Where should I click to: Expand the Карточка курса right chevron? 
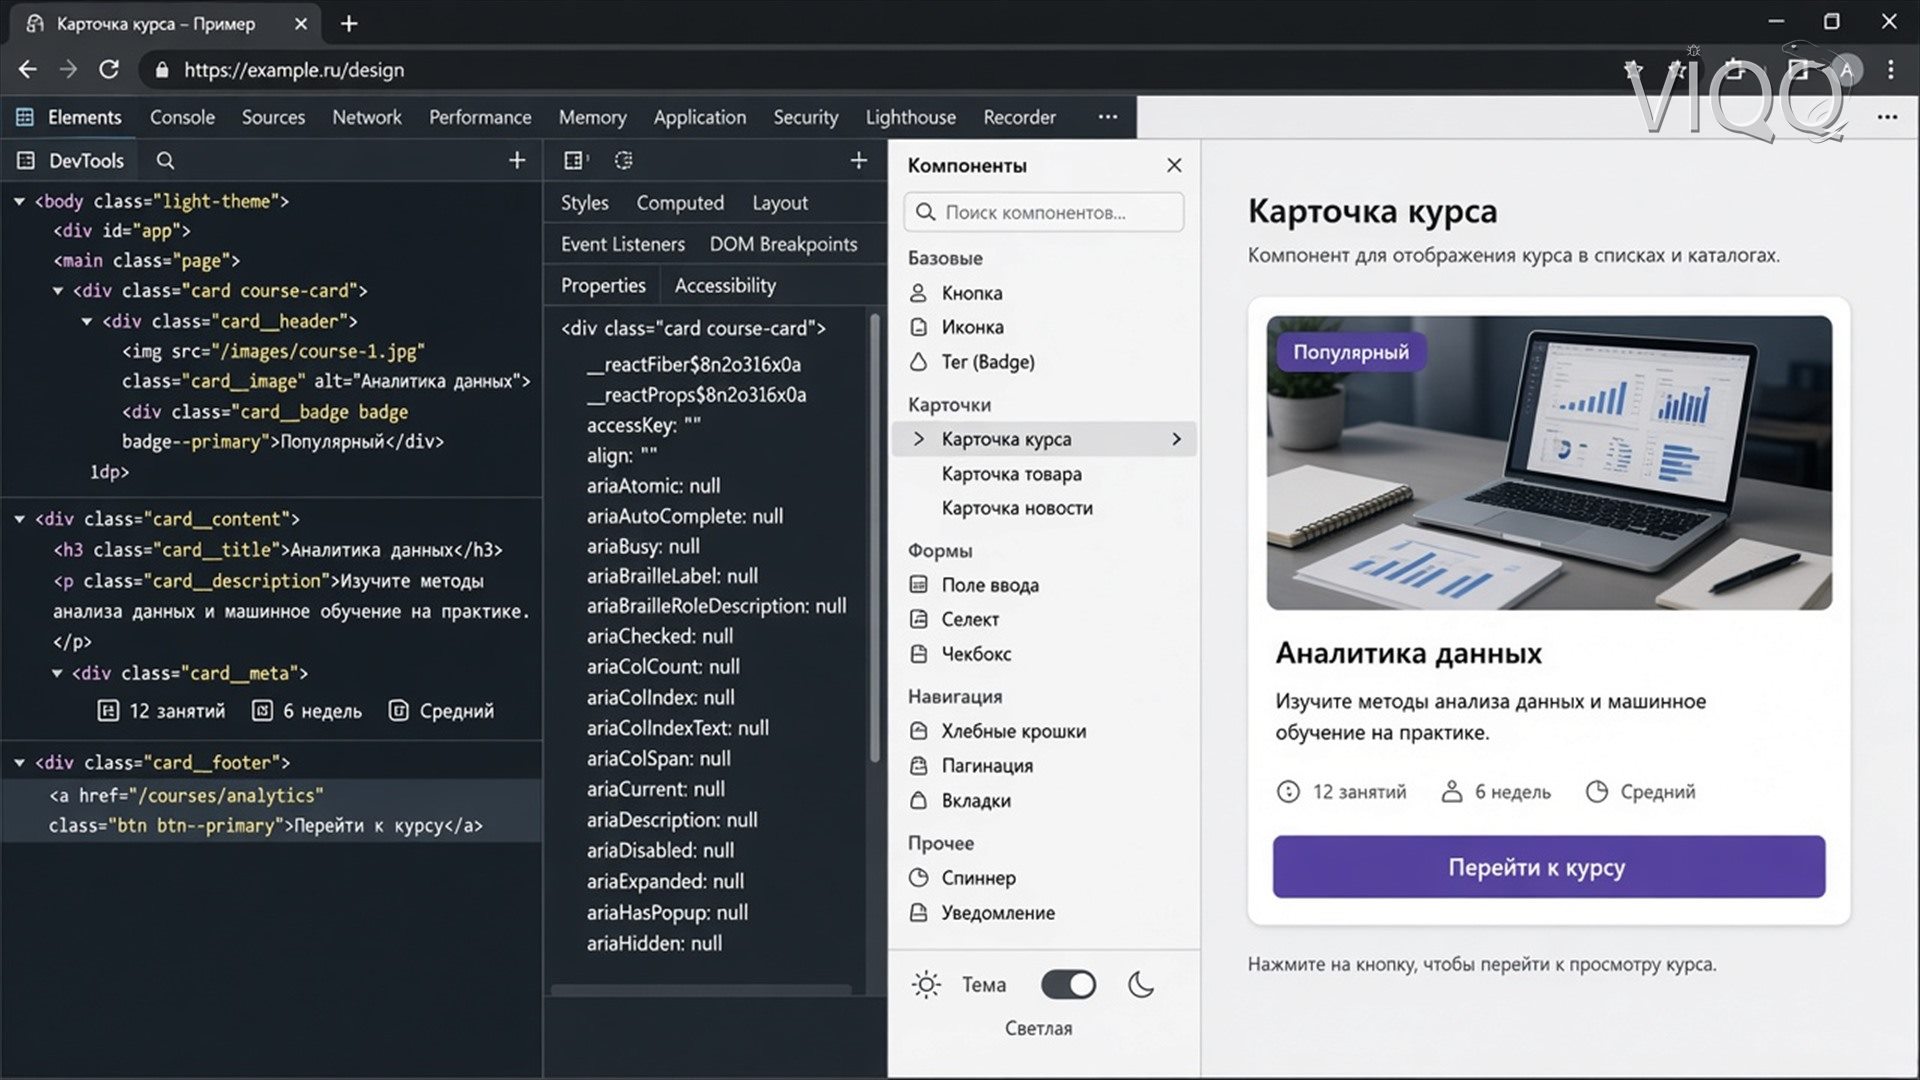point(1176,439)
